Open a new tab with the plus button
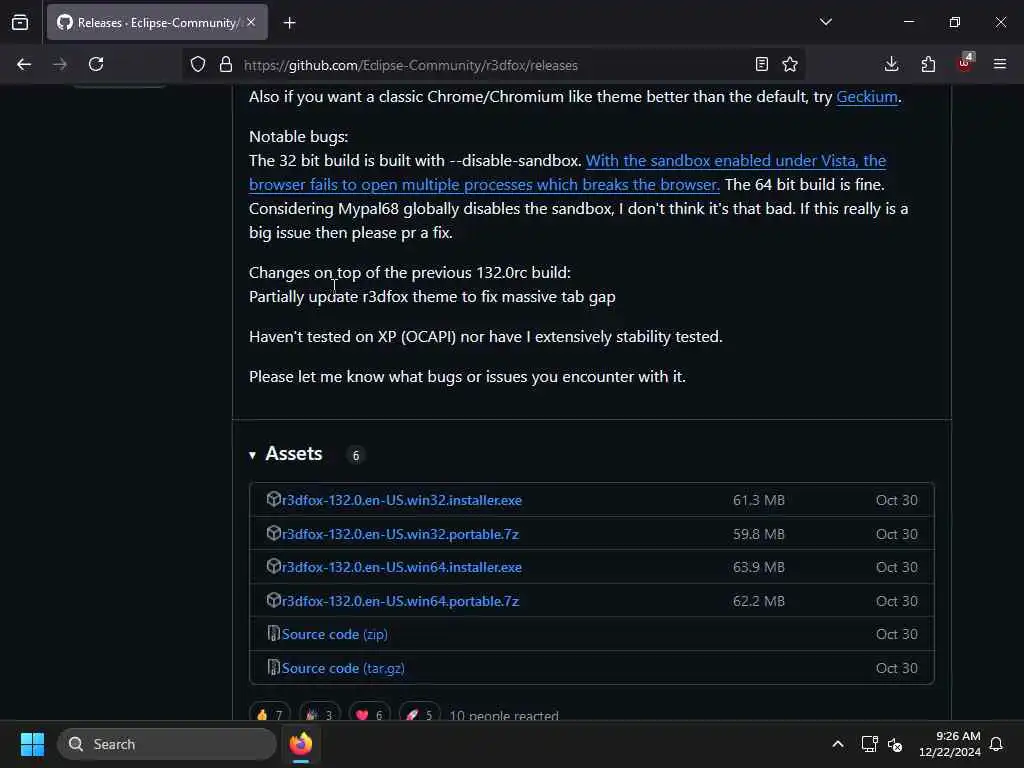This screenshot has height=768, width=1024. coord(289,23)
